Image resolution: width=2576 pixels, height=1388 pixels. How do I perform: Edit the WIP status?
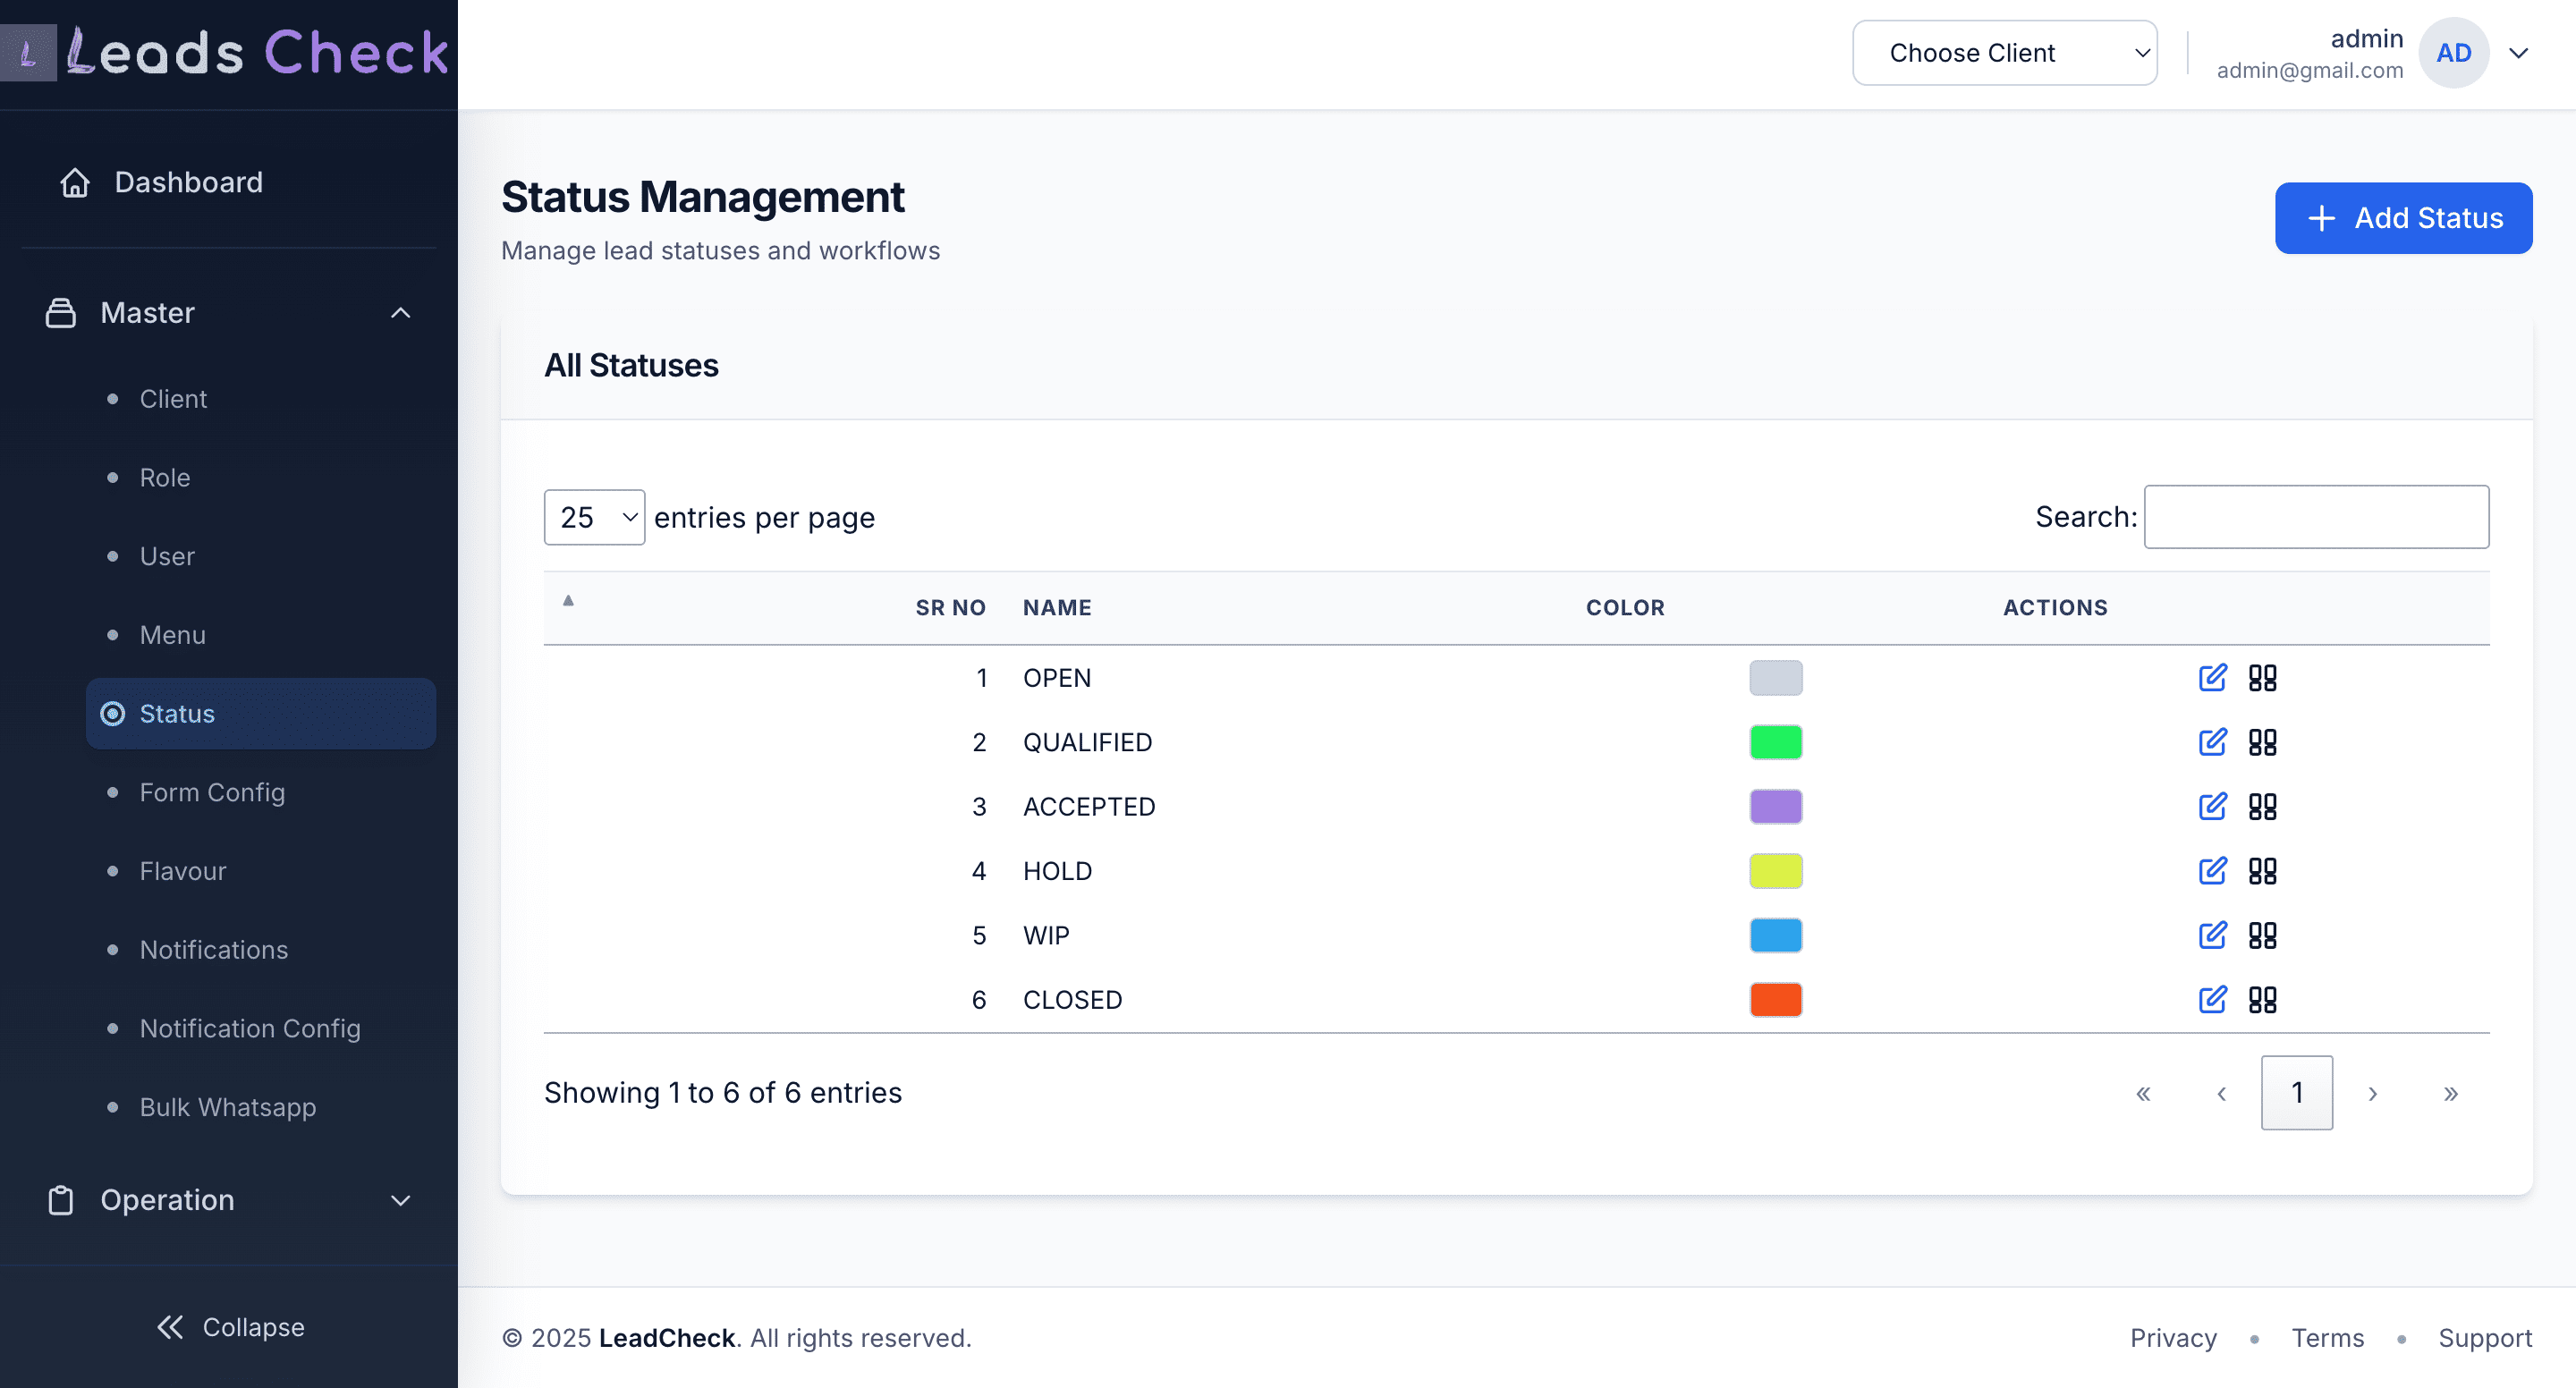pyautogui.click(x=2213, y=935)
